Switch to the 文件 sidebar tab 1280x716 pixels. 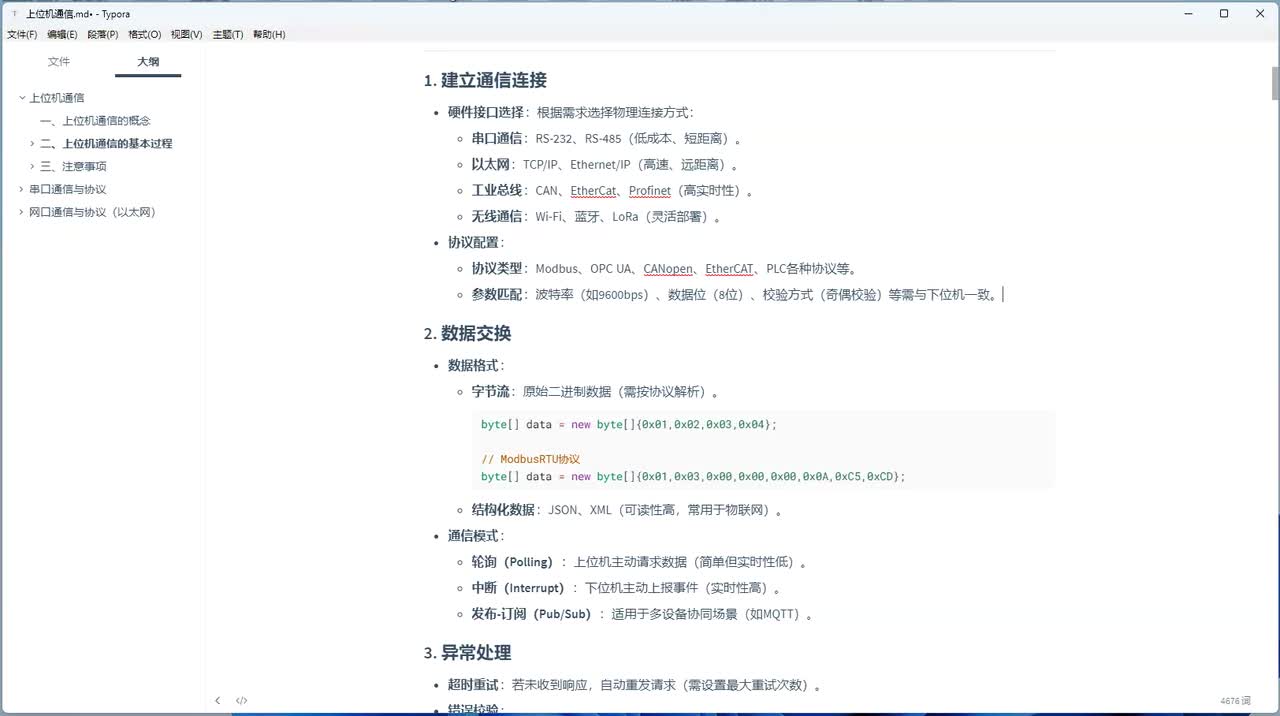pyautogui.click(x=59, y=62)
